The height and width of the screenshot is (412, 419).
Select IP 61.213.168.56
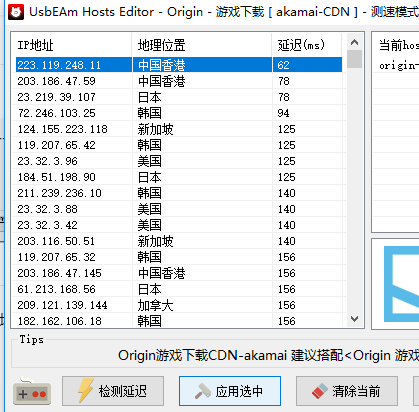click(x=56, y=289)
